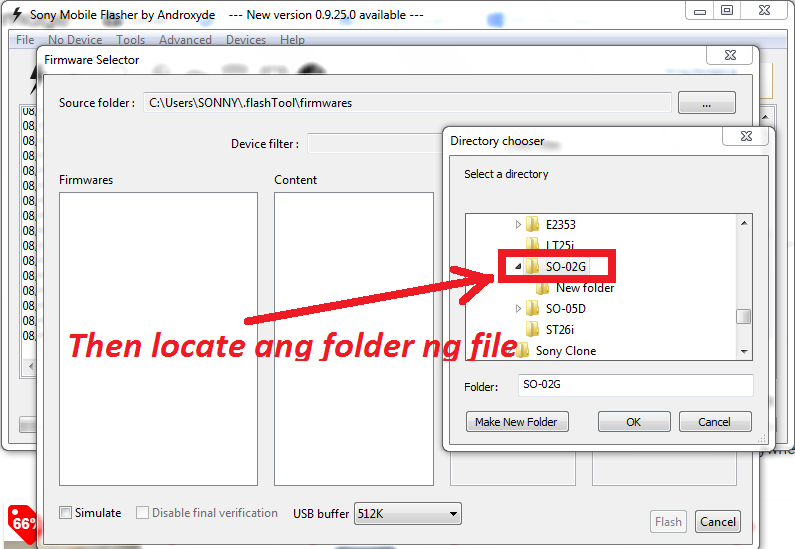Viewport: 795px width, 549px height.
Task: Open the Help menu
Action: click(x=292, y=40)
